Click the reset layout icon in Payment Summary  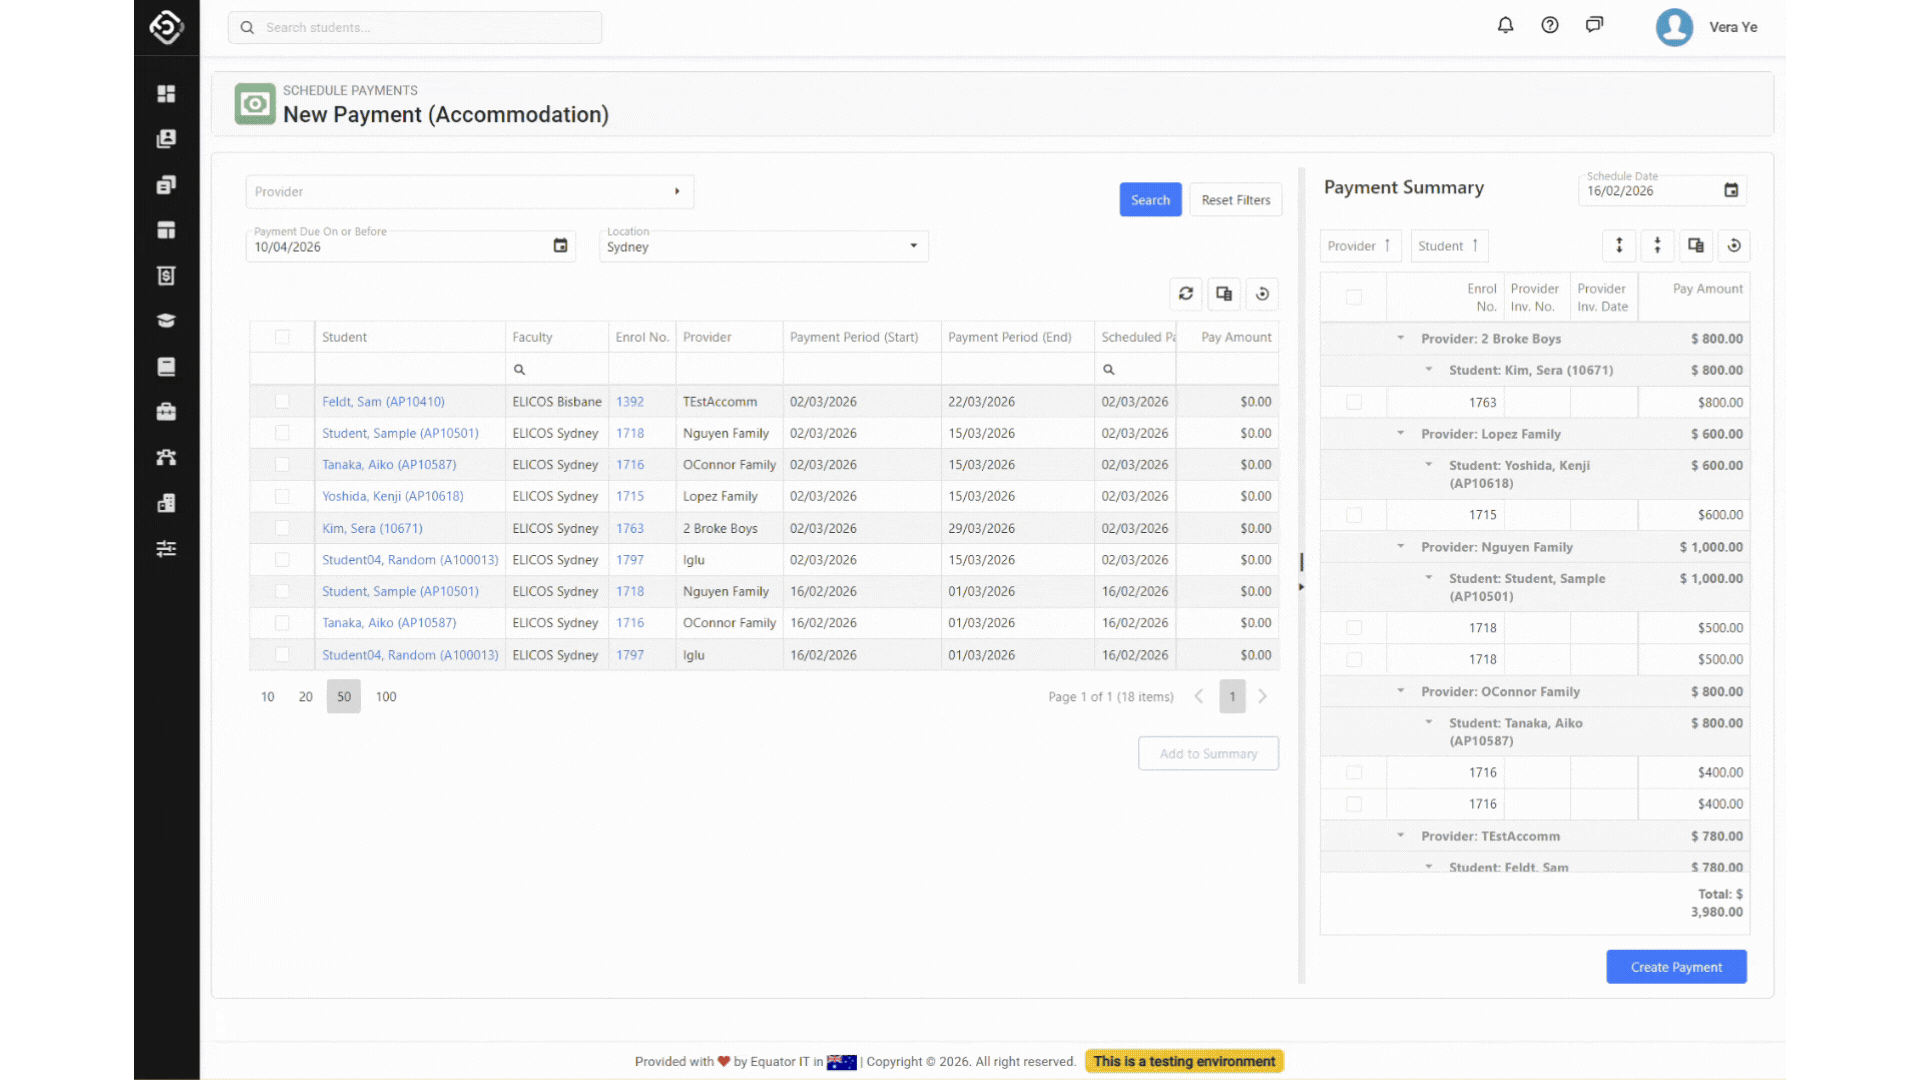click(x=1735, y=246)
